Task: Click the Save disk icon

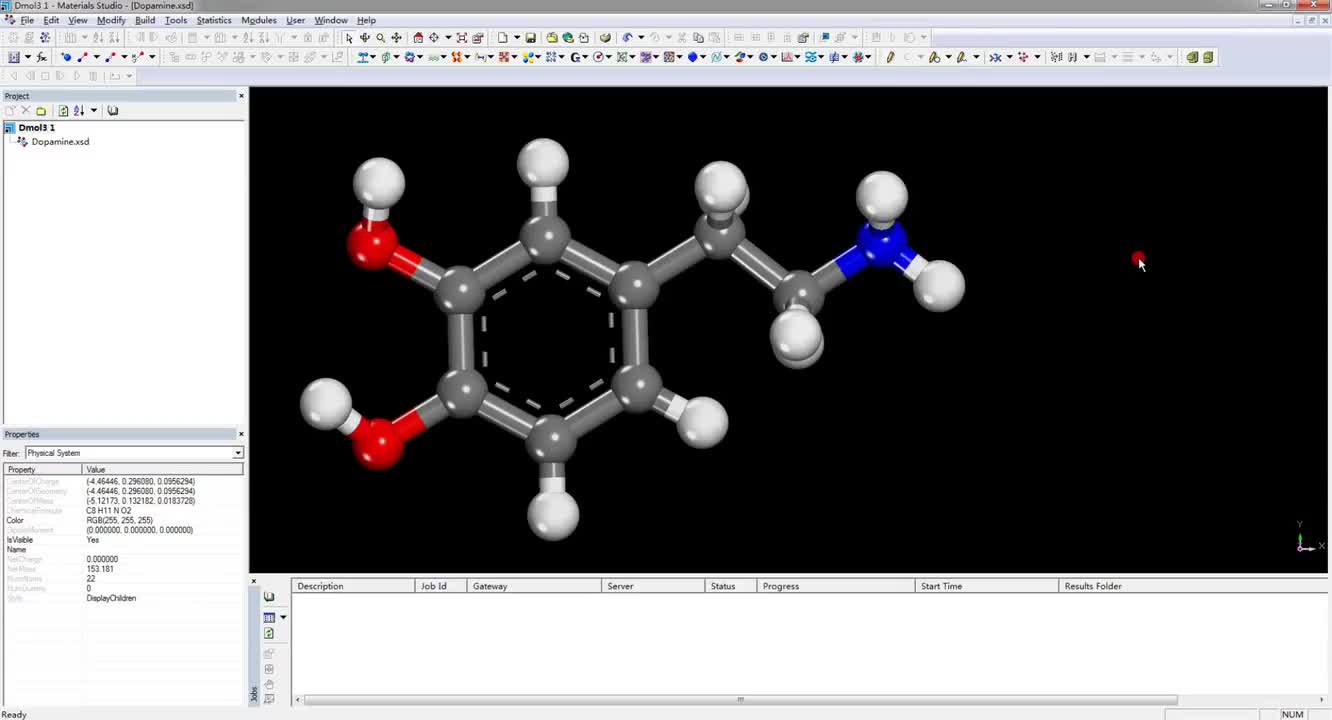Action: click(531, 38)
